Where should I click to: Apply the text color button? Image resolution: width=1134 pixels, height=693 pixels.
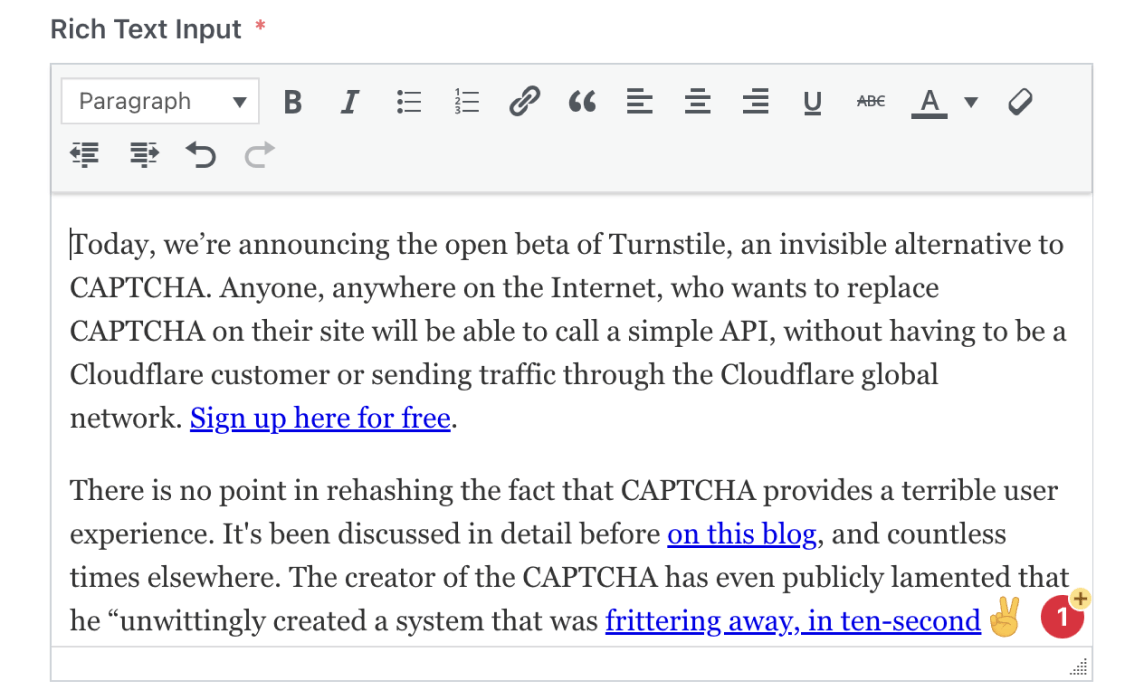pyautogui.click(x=930, y=102)
